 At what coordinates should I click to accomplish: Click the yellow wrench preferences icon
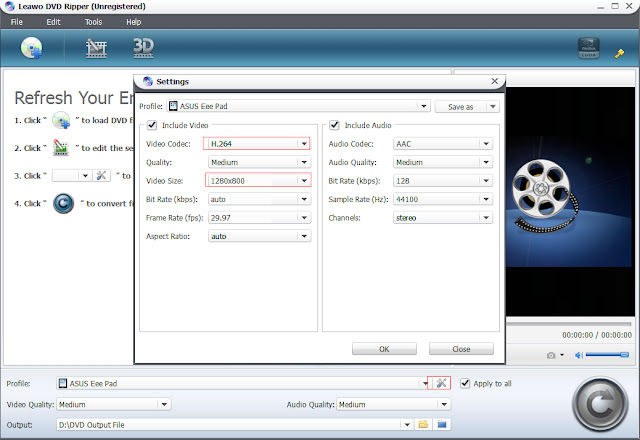(x=619, y=53)
